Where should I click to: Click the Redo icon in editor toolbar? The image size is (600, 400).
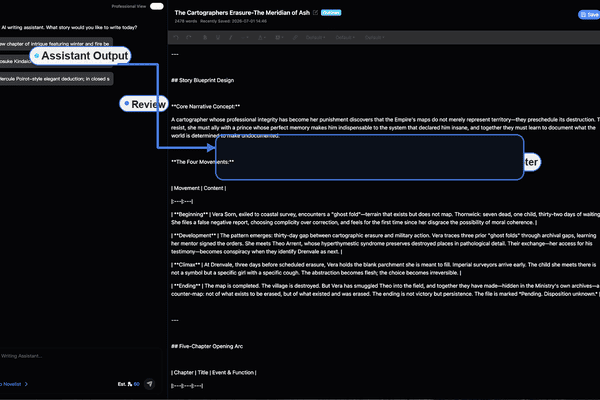[189, 38]
